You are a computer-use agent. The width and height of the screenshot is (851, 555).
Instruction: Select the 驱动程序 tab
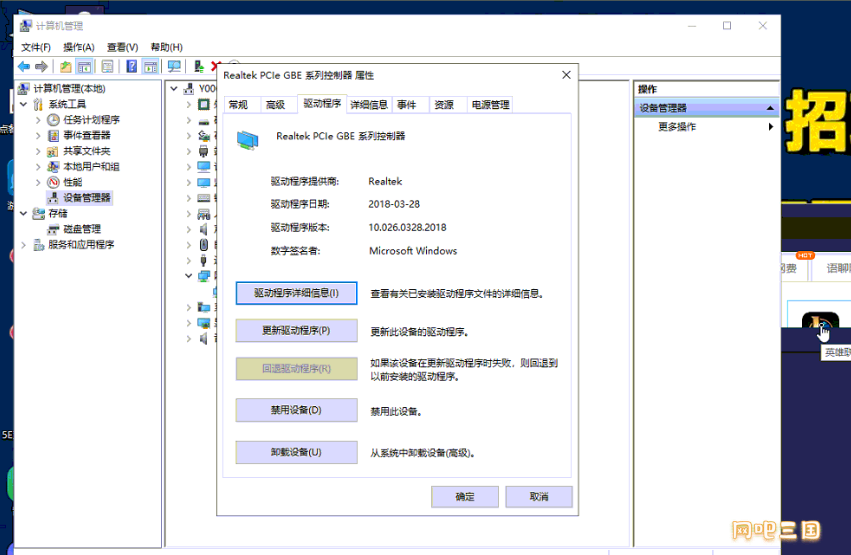tap(322, 104)
